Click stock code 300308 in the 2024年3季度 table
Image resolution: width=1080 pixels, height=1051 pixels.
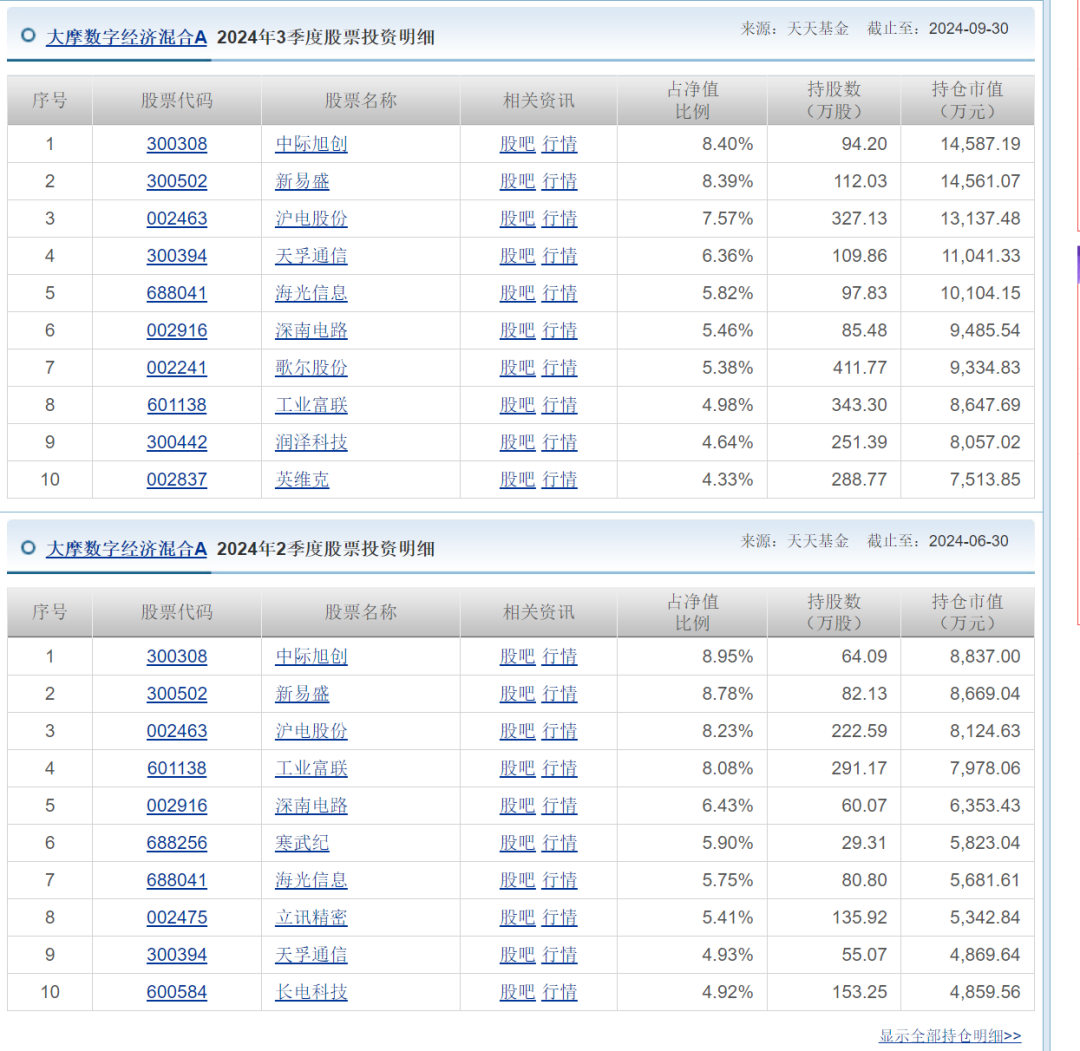(177, 144)
